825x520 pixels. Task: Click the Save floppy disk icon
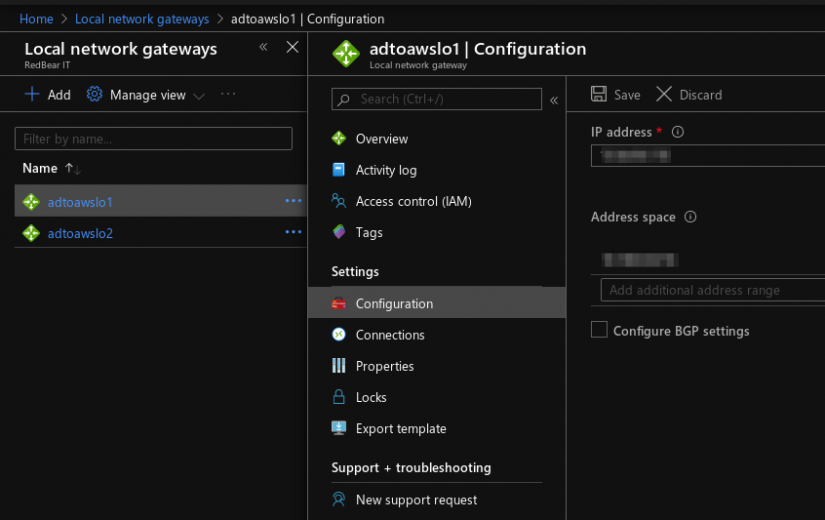pos(599,94)
